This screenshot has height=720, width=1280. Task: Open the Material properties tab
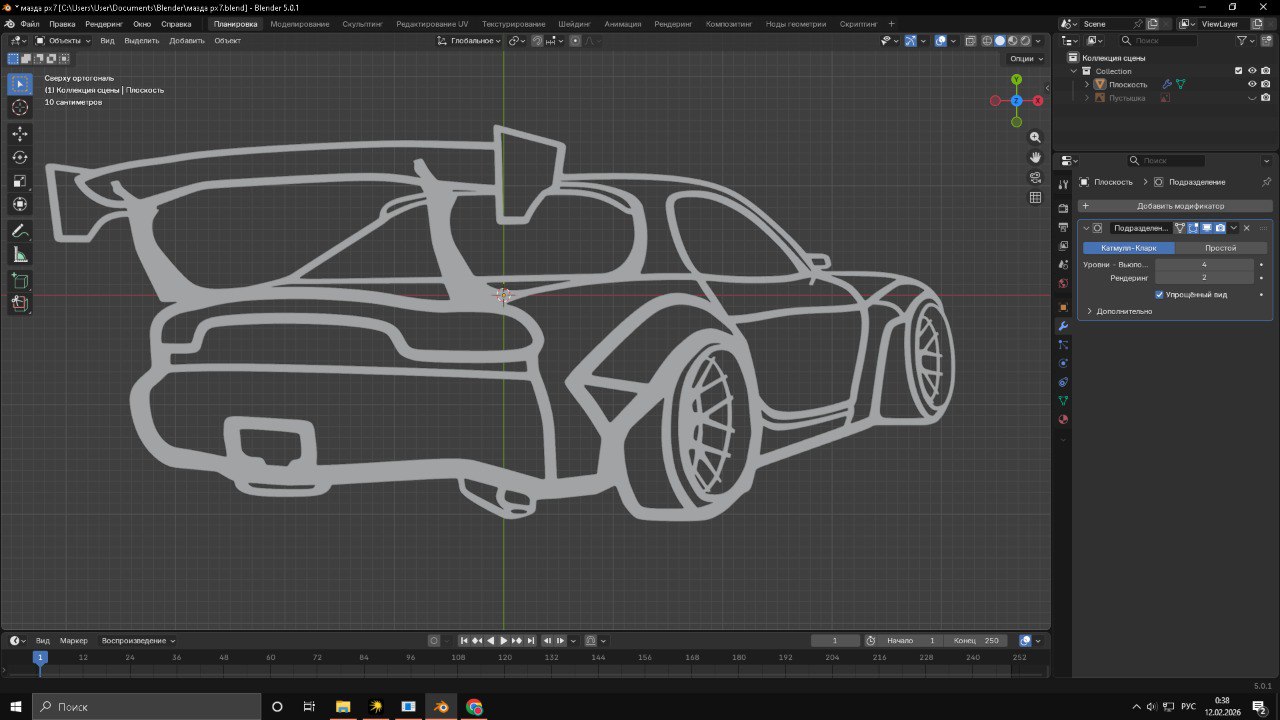pos(1064,419)
